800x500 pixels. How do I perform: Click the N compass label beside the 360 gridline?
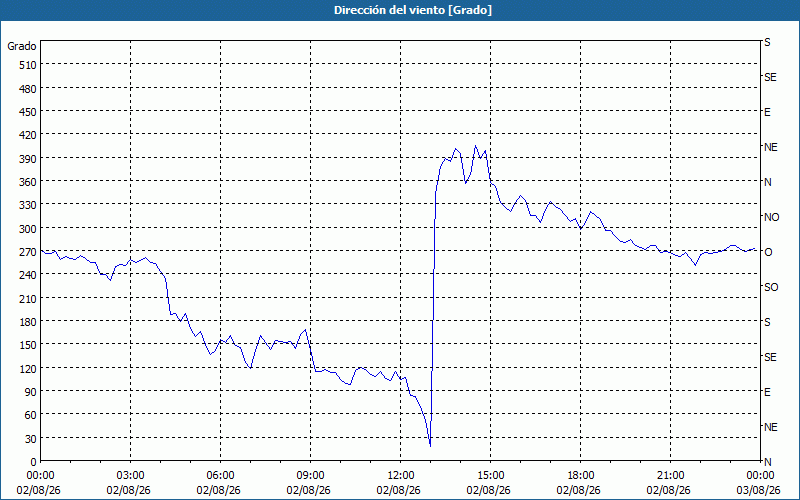(768, 182)
